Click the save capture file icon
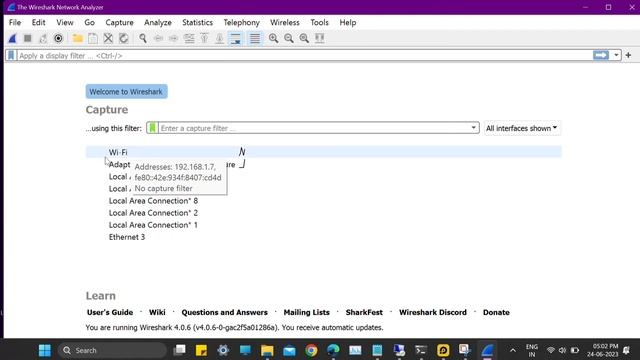This screenshot has width=640, height=360. [x=93, y=38]
